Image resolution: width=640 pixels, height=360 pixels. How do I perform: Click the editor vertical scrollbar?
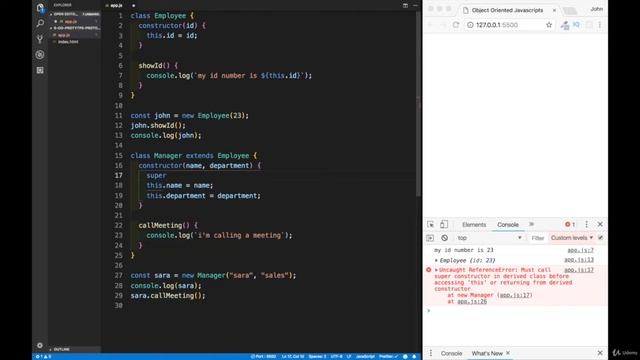tap(418, 104)
